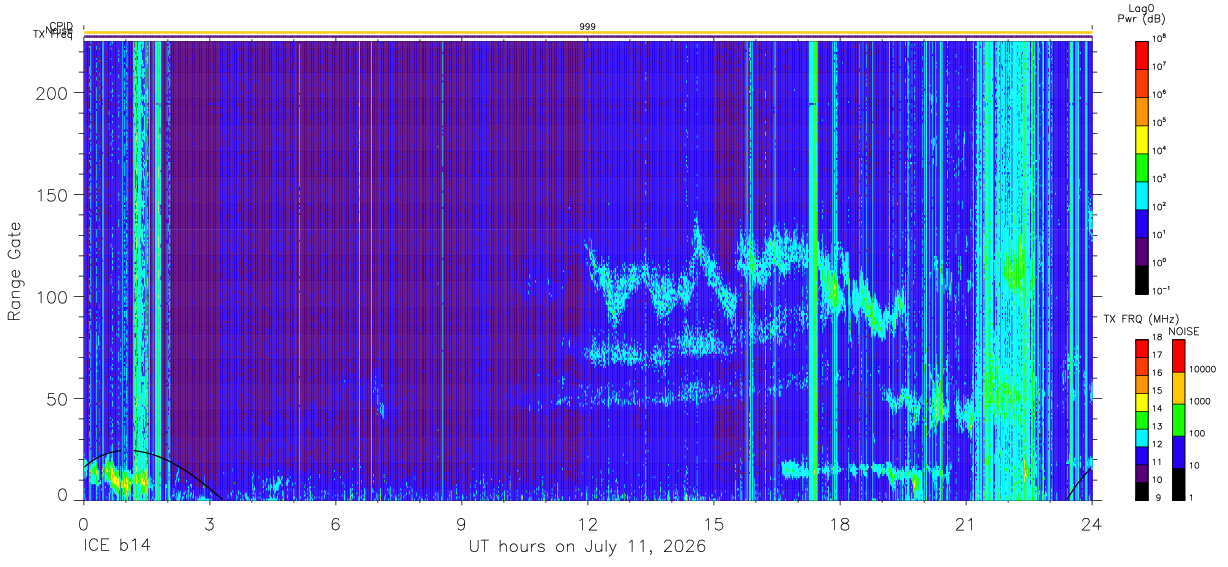Click the orange CPID bar atop the plot
Image resolution: width=1228 pixels, height=567 pixels.
588,32
